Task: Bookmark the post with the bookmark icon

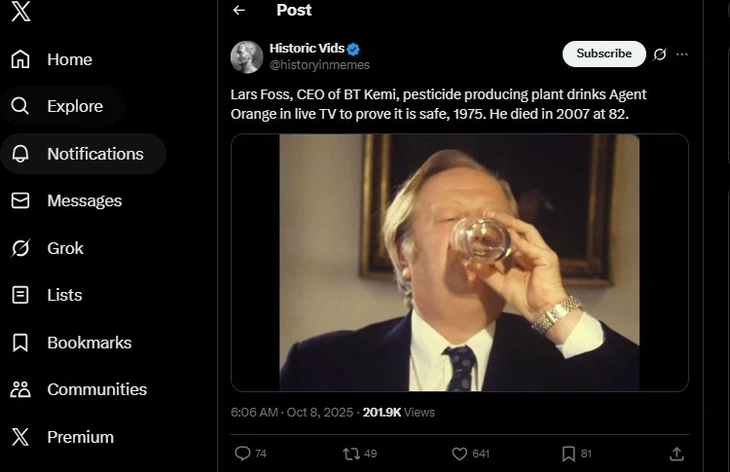Action: [x=568, y=453]
